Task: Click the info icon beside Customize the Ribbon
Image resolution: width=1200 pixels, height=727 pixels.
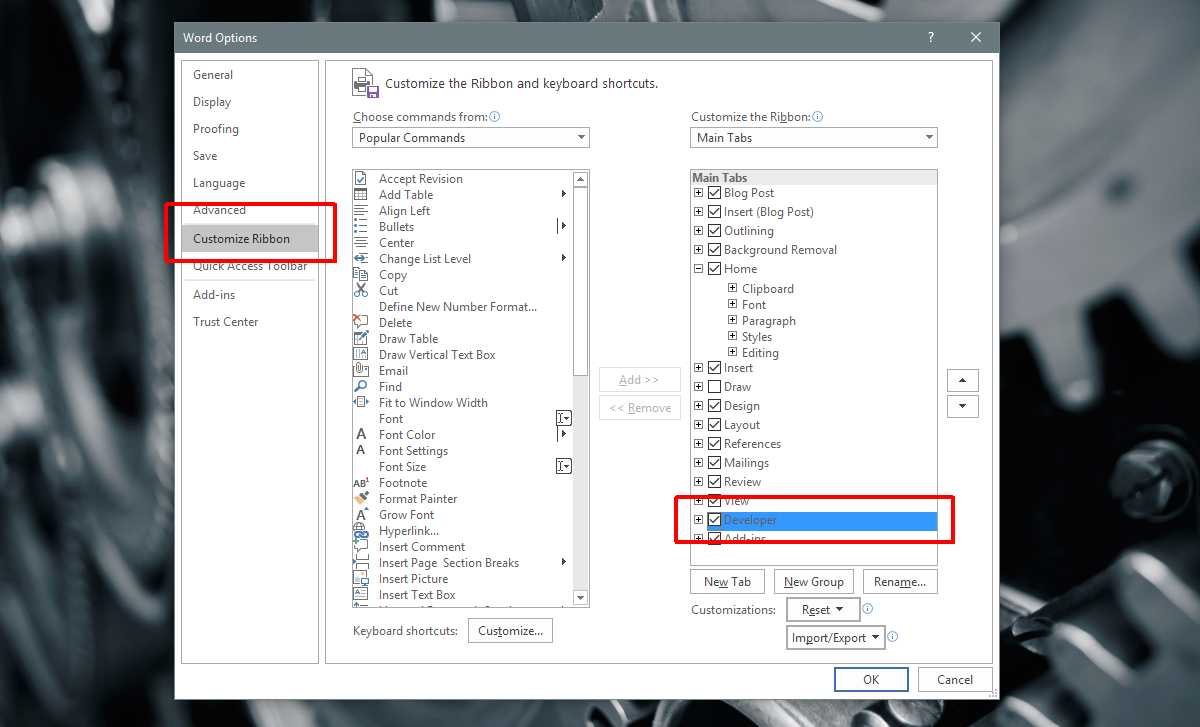Action: click(818, 117)
